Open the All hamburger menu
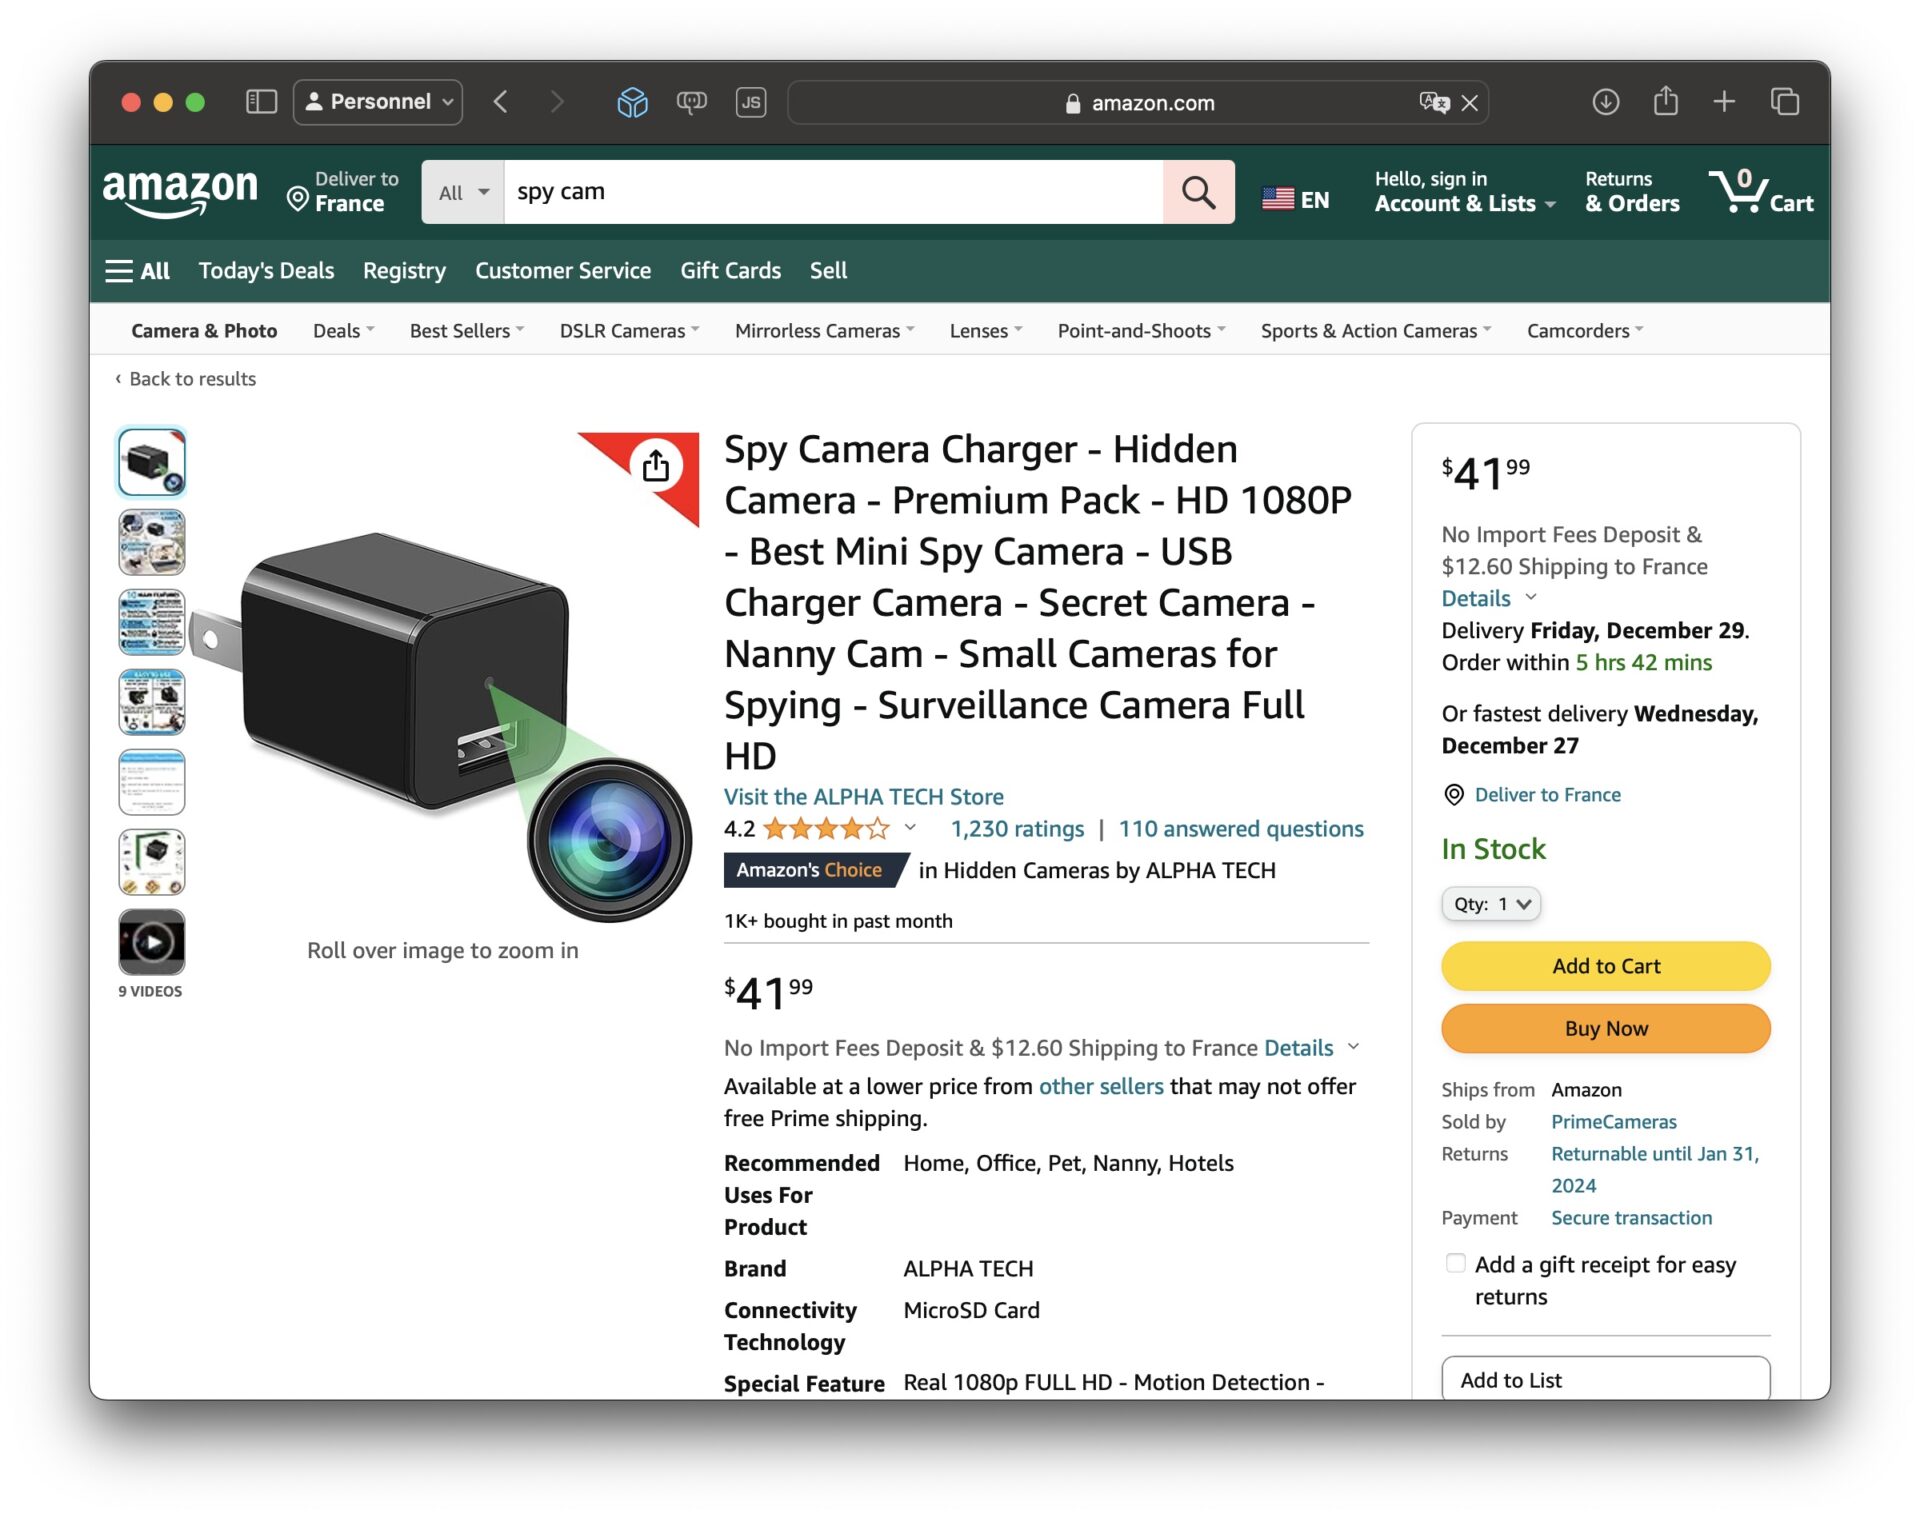 pos(138,271)
